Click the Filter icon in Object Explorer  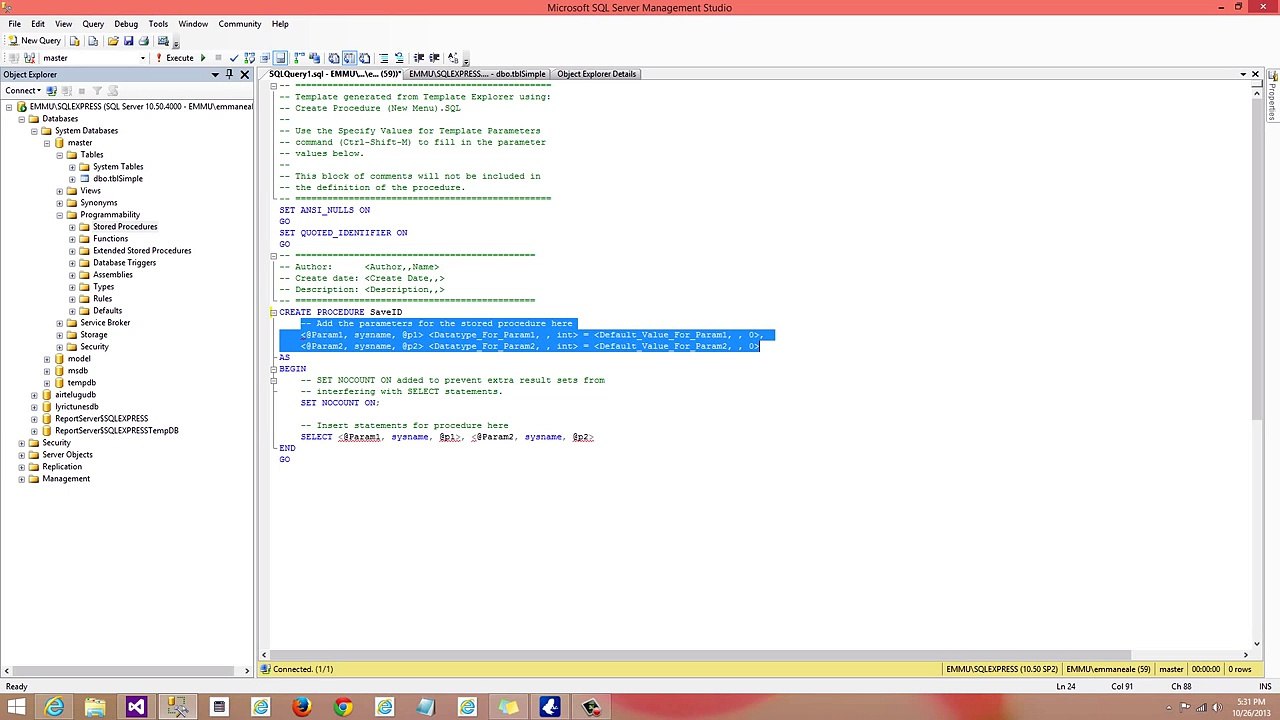97,90
